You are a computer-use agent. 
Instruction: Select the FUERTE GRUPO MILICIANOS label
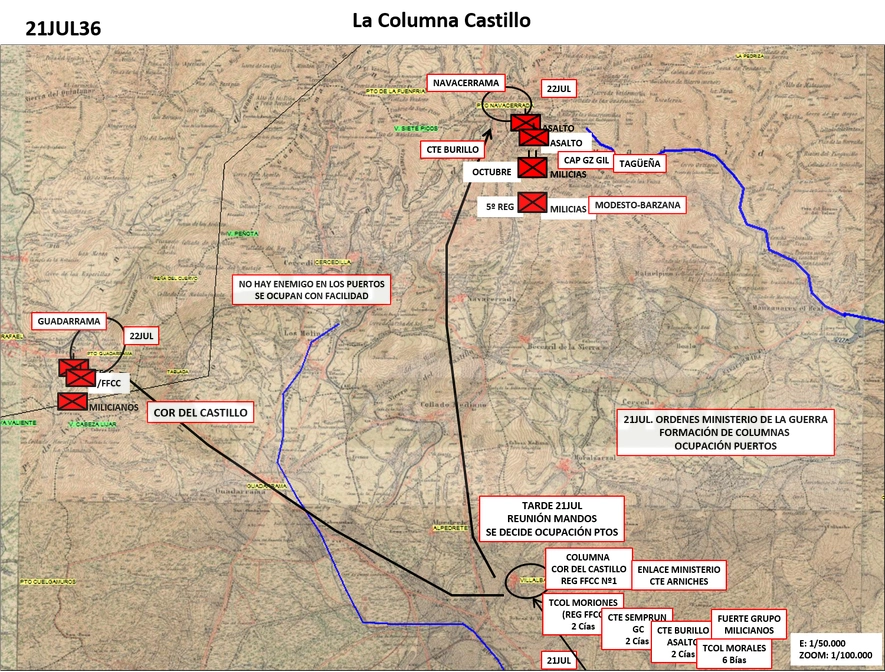tap(749, 624)
